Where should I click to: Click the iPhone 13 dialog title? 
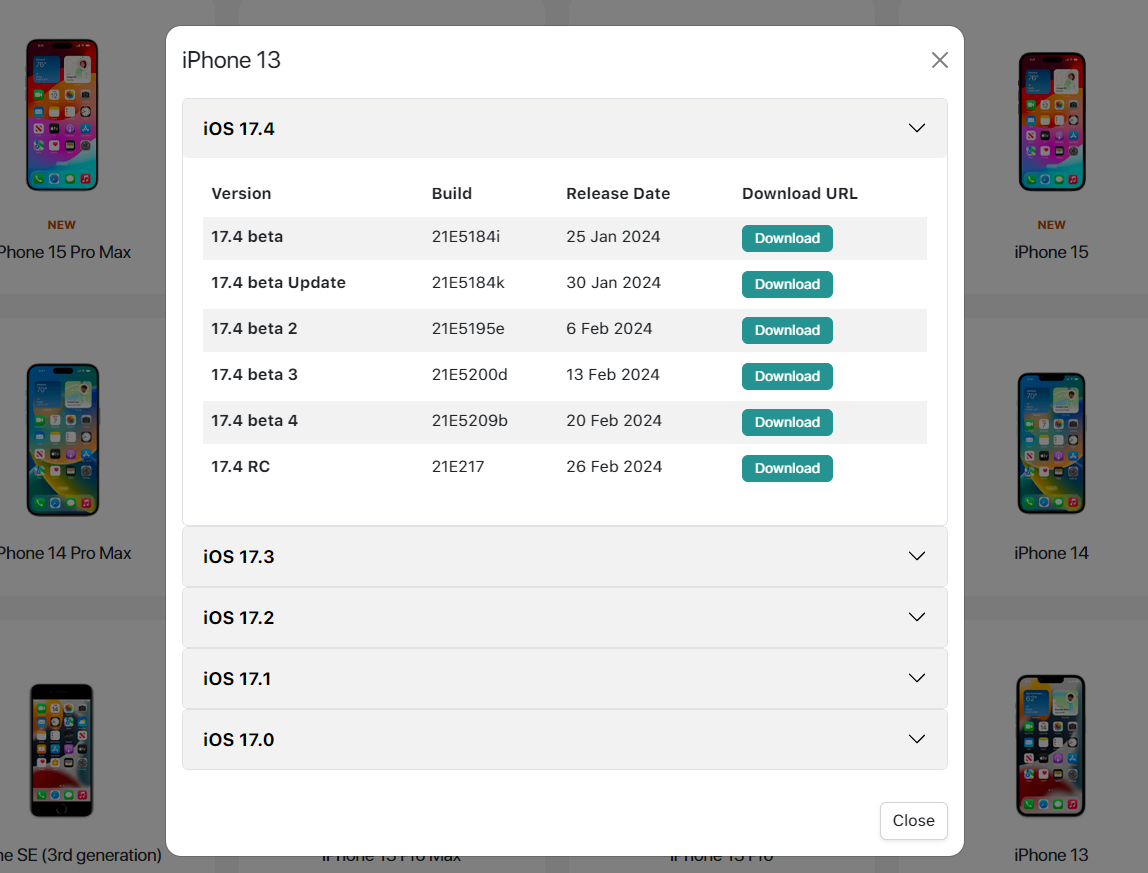[231, 60]
